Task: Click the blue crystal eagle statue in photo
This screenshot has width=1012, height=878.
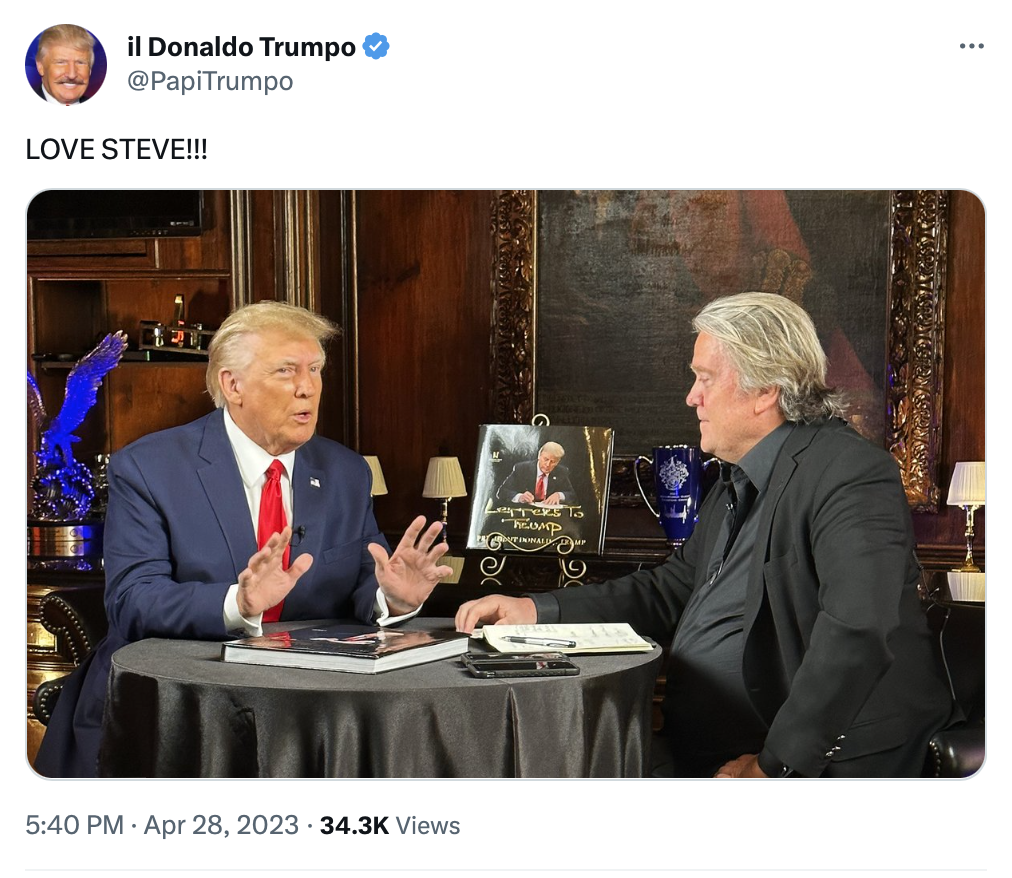Action: coord(71,429)
